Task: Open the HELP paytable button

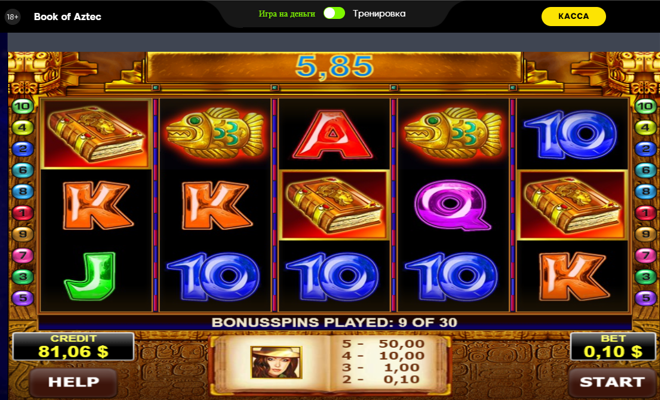Action: [x=74, y=382]
